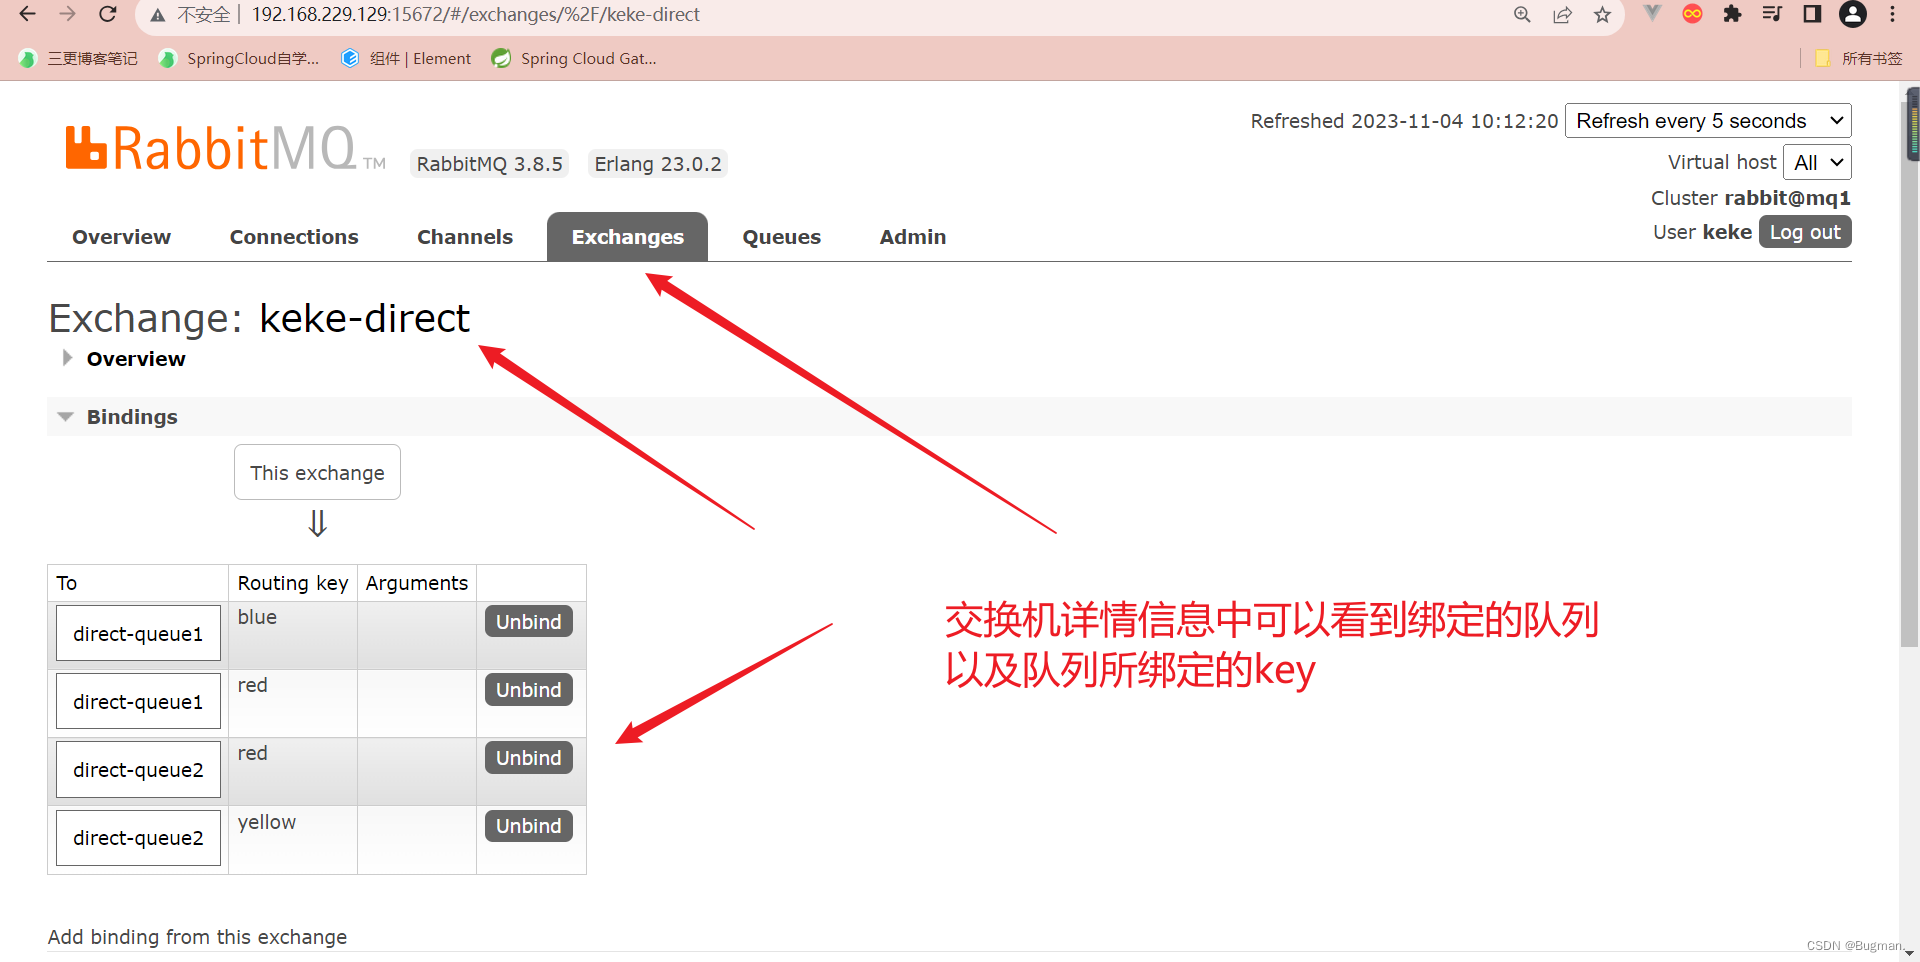Image resolution: width=1920 pixels, height=962 pixels.
Task: Click the RabbitMQ logo
Action: [225, 148]
